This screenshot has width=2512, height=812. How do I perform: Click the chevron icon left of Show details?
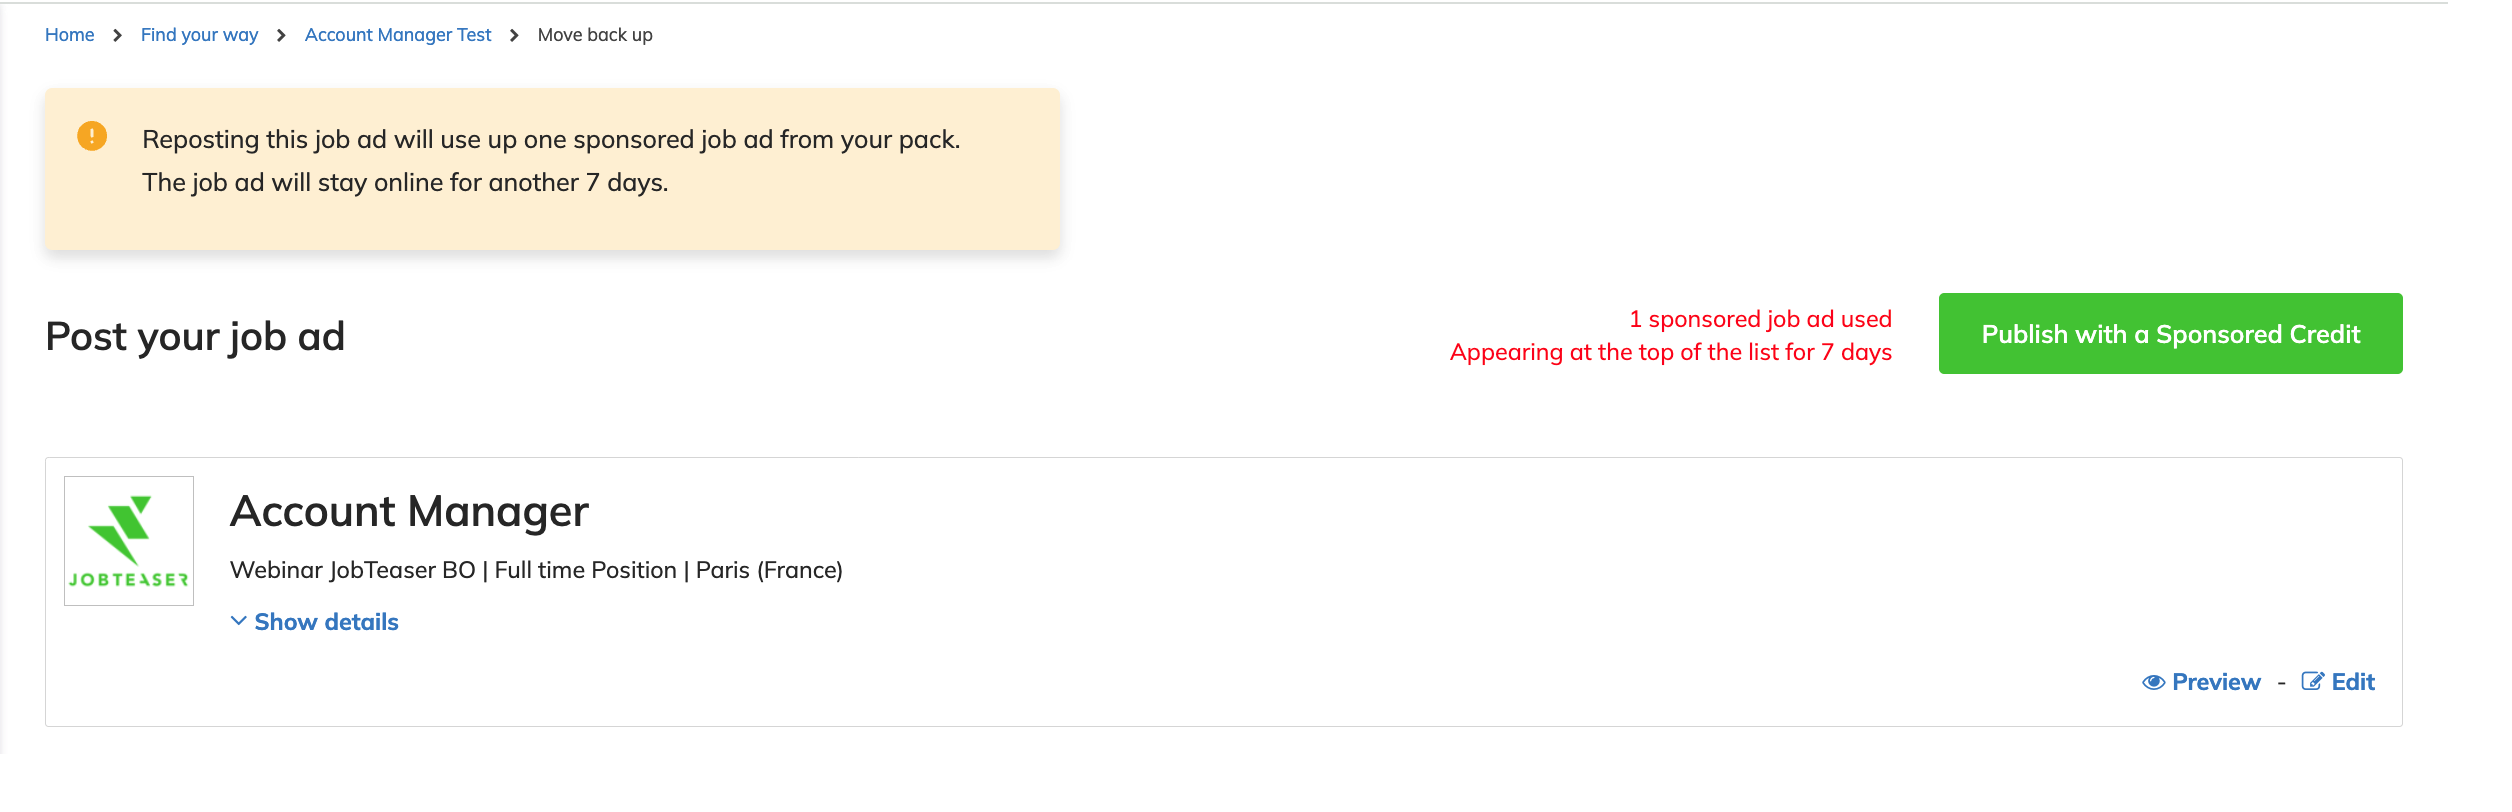(x=238, y=621)
